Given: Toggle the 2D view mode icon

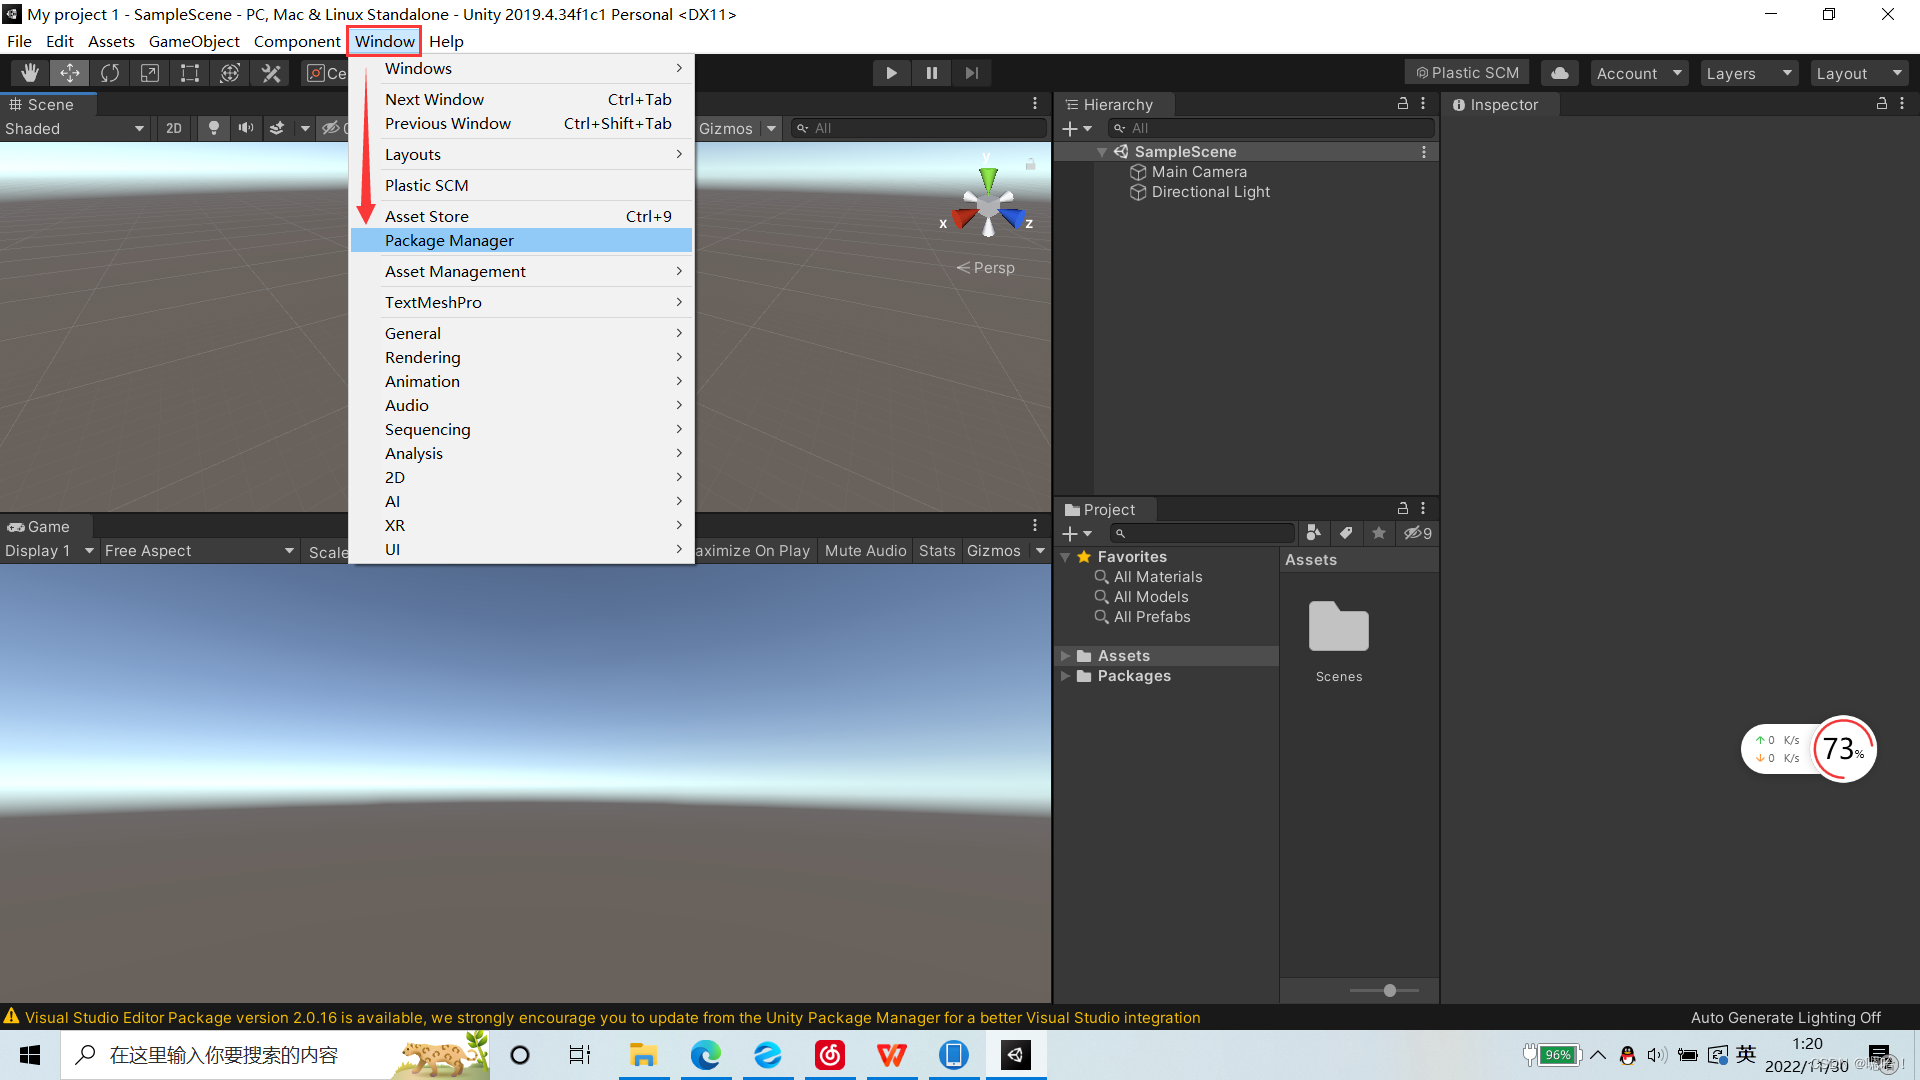Looking at the screenshot, I should tap(173, 127).
